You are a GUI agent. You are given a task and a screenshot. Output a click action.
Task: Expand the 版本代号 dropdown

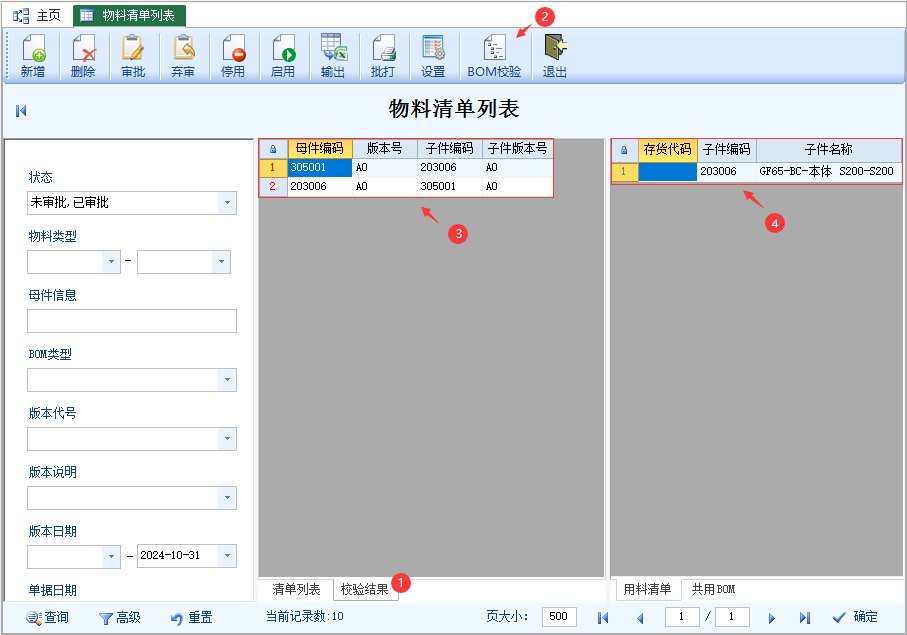pos(227,438)
